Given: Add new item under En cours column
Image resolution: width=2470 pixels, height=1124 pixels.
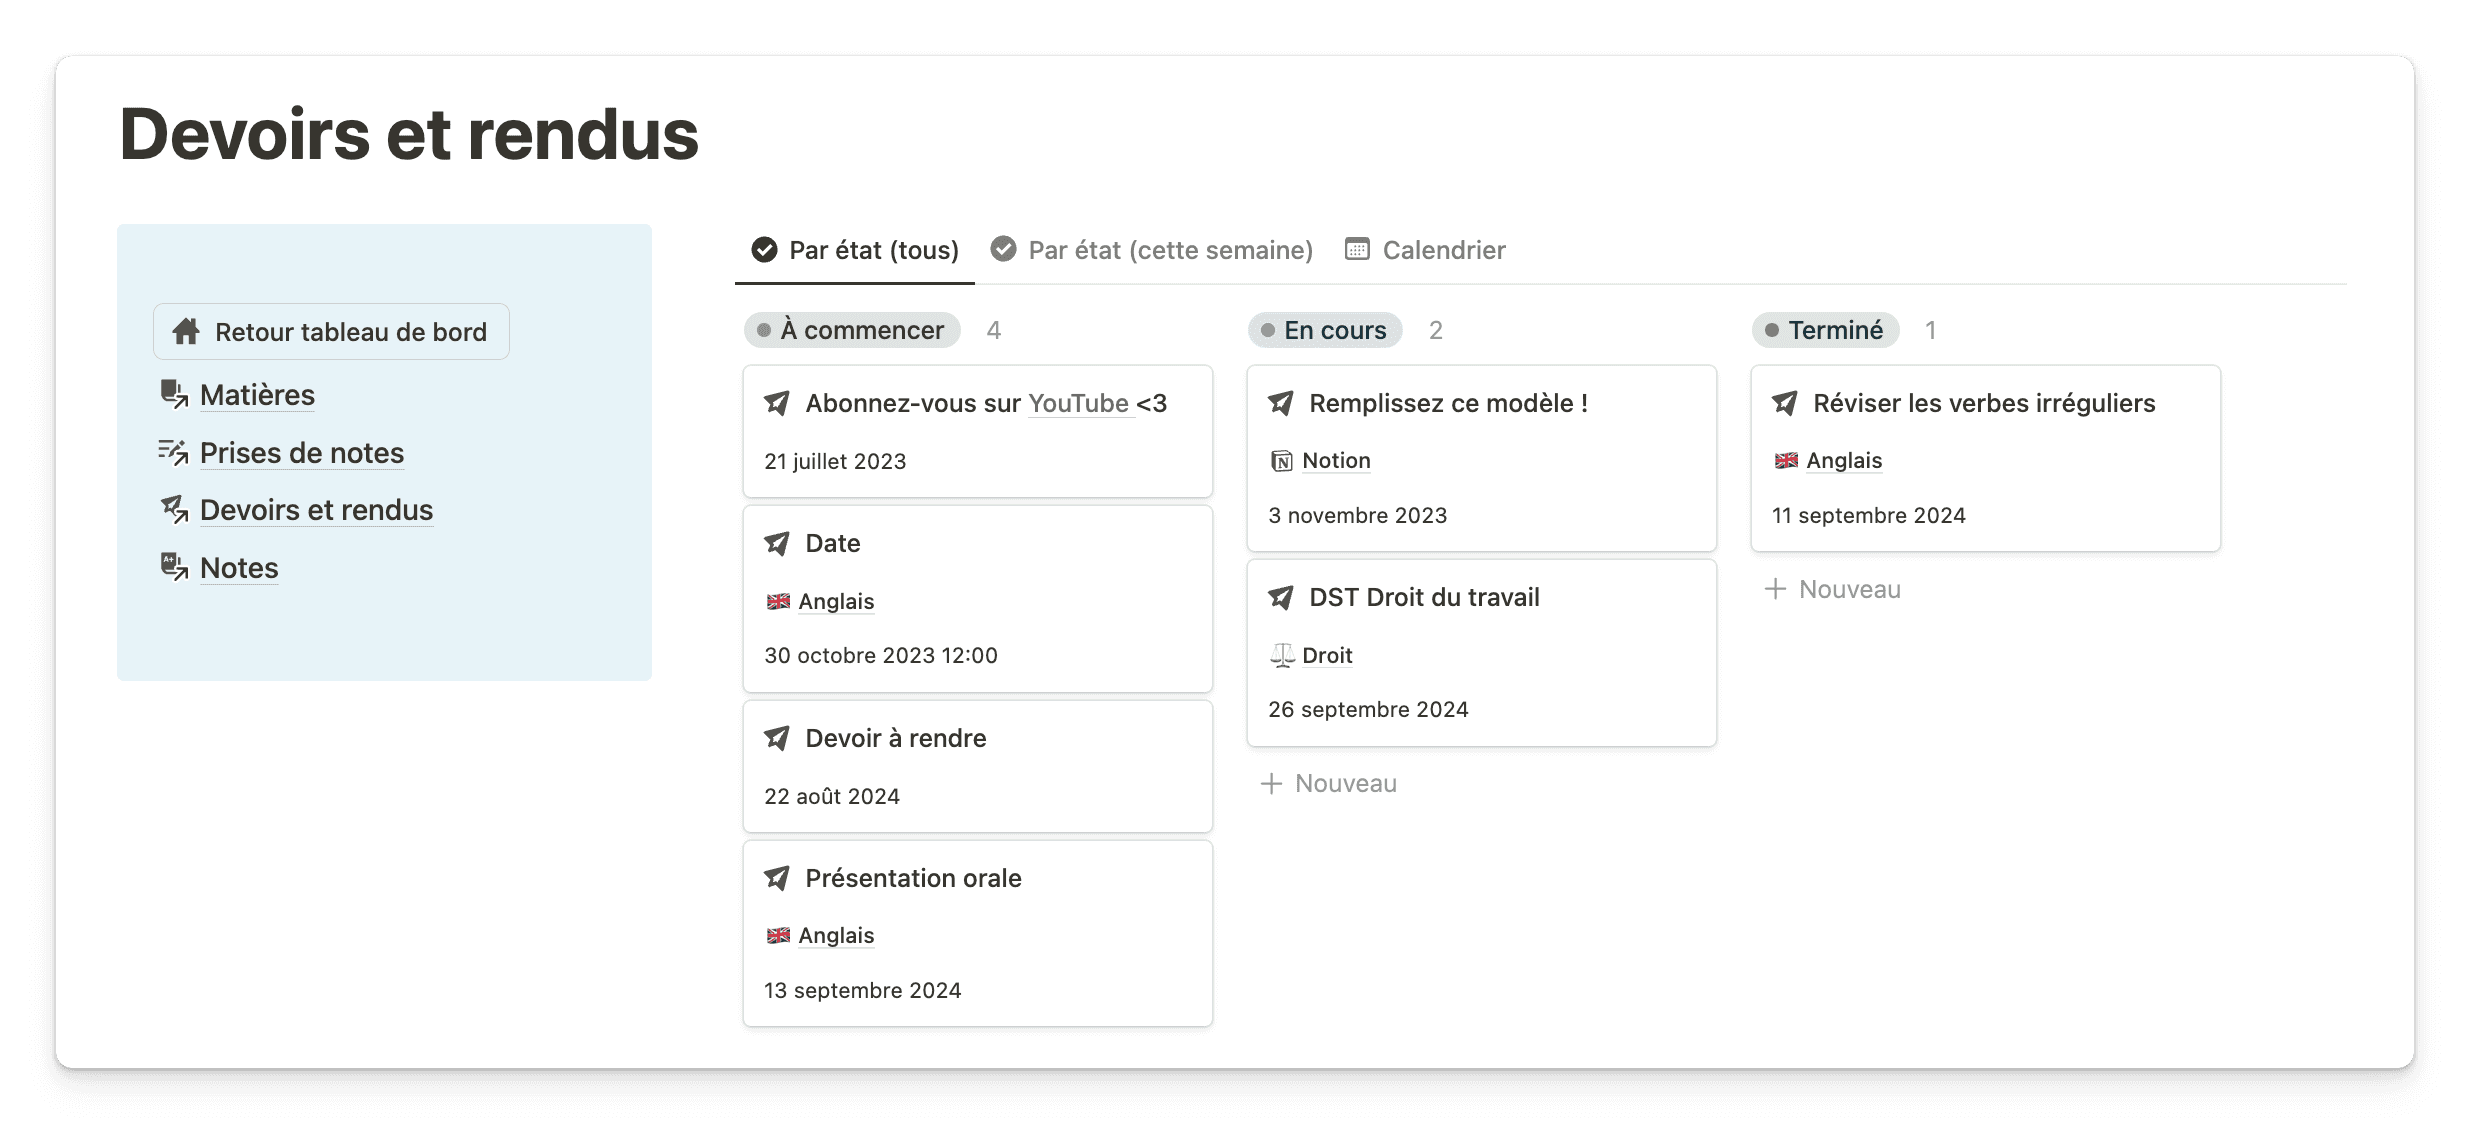Looking at the screenshot, I should click(x=1329, y=783).
